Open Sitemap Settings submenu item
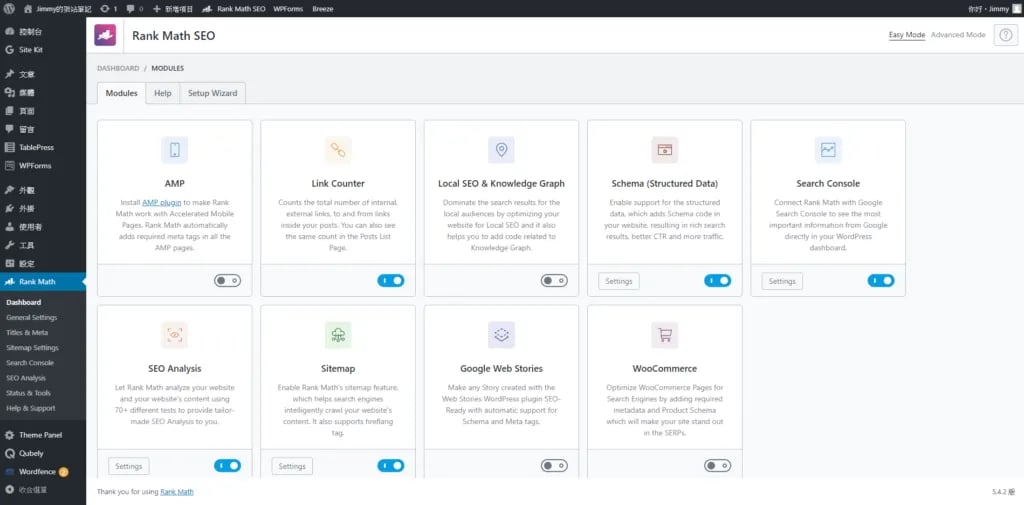Screen dimensions: 1024x505 pyautogui.click(x=32, y=348)
